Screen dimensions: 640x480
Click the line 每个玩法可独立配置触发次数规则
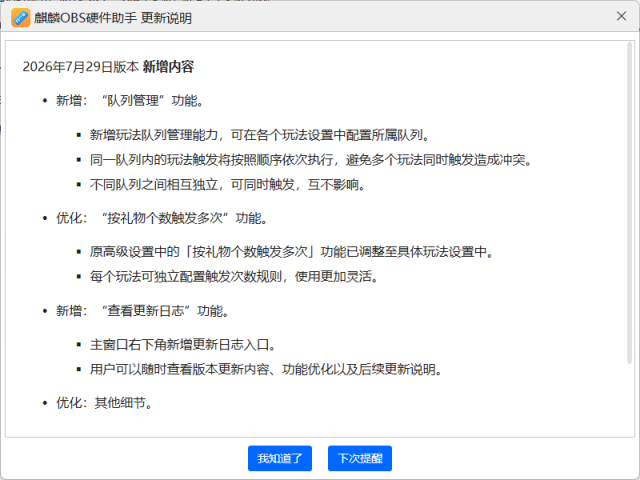[x=234, y=277]
